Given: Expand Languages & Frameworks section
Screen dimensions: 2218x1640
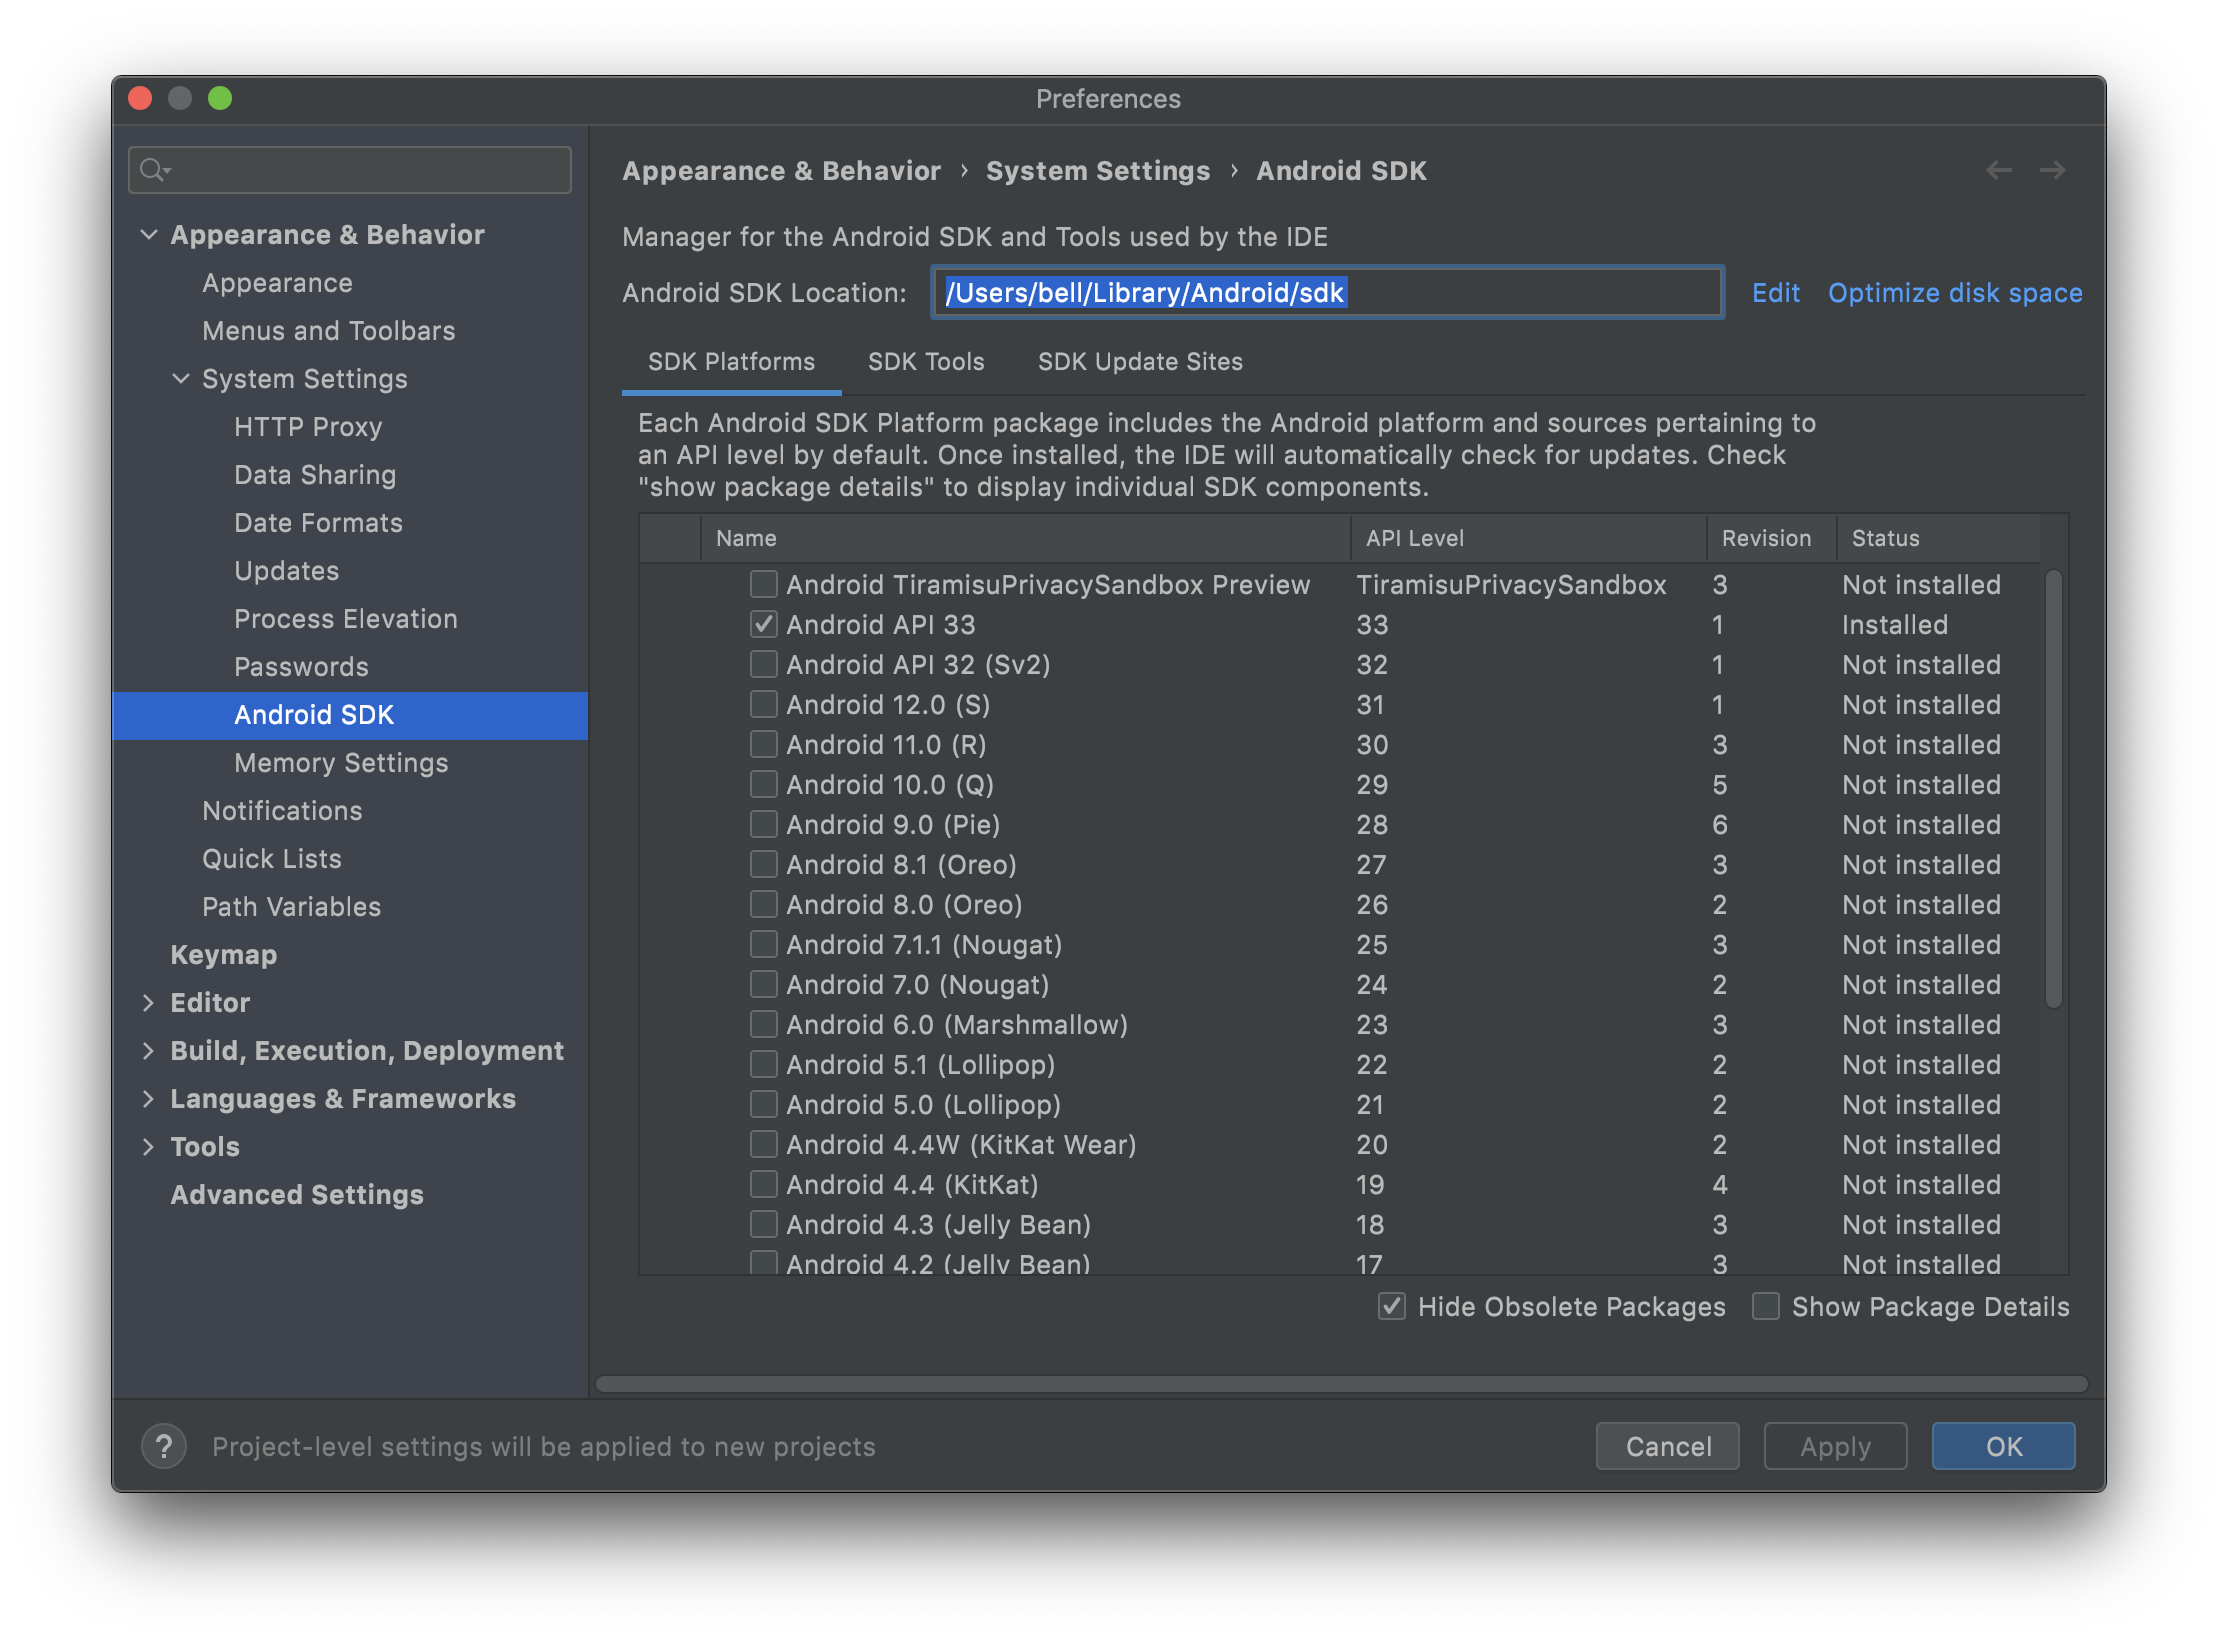Looking at the screenshot, I should 149,1099.
